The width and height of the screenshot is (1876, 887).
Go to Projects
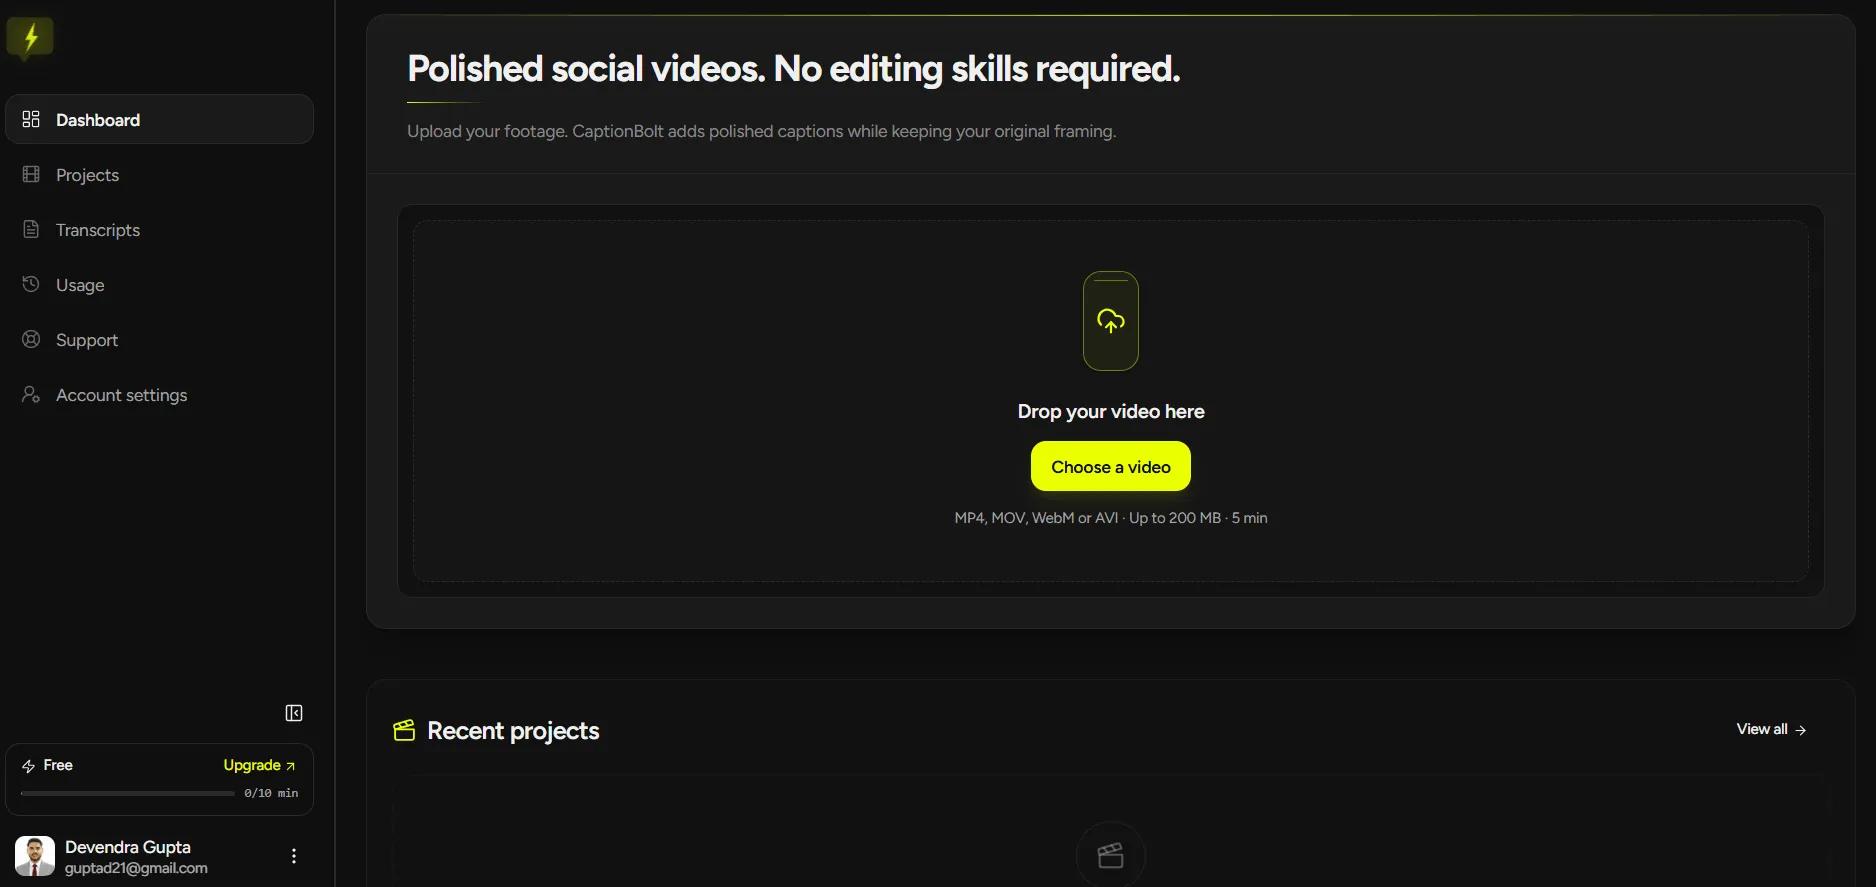click(160, 174)
